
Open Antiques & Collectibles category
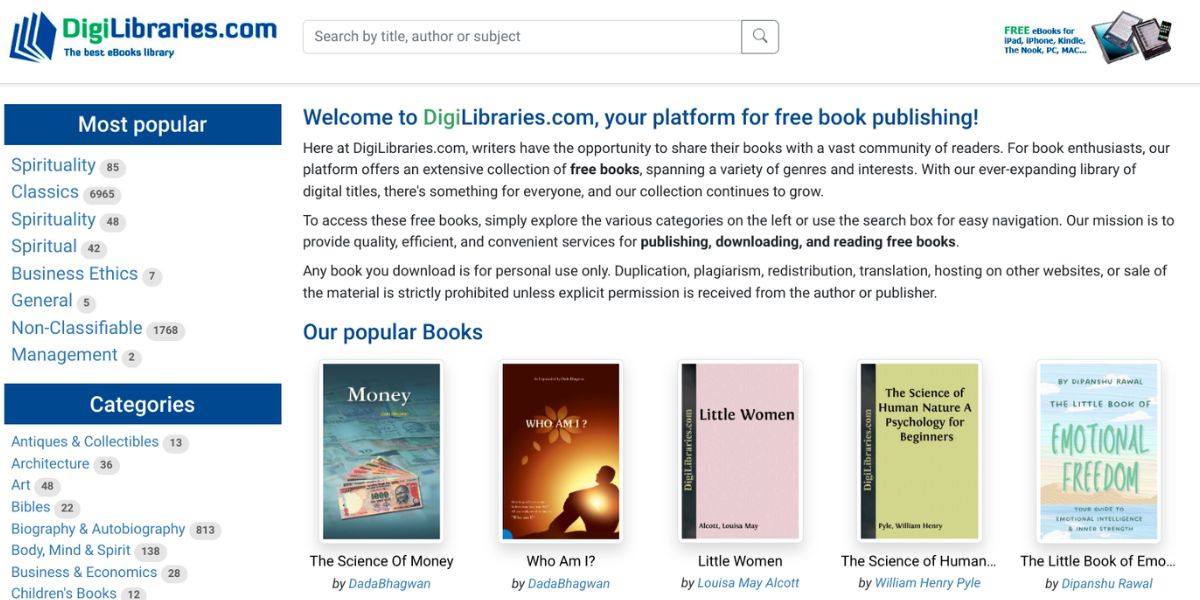(85, 442)
